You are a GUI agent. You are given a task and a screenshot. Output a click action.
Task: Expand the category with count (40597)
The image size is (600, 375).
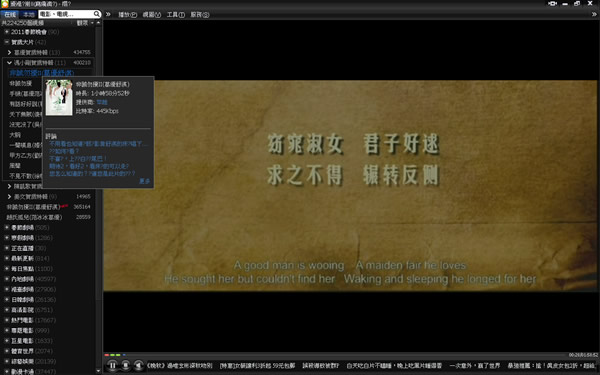pos(7,279)
